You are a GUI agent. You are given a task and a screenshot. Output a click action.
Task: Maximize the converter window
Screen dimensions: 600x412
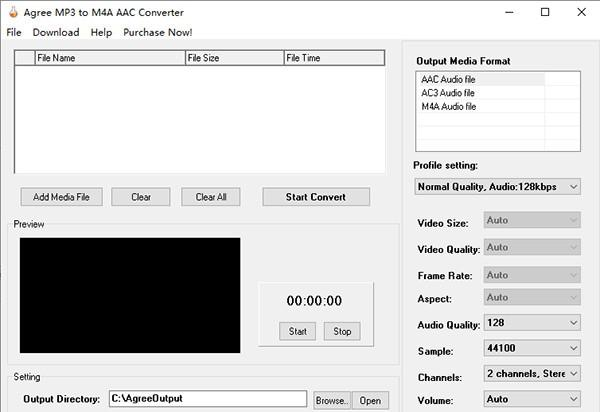click(x=545, y=12)
